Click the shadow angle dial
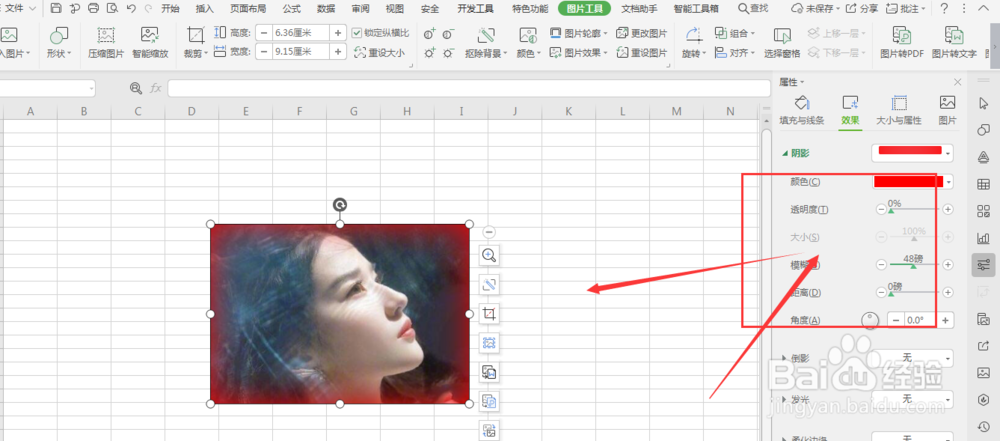Screen dimensions: 1000x441 870,320
